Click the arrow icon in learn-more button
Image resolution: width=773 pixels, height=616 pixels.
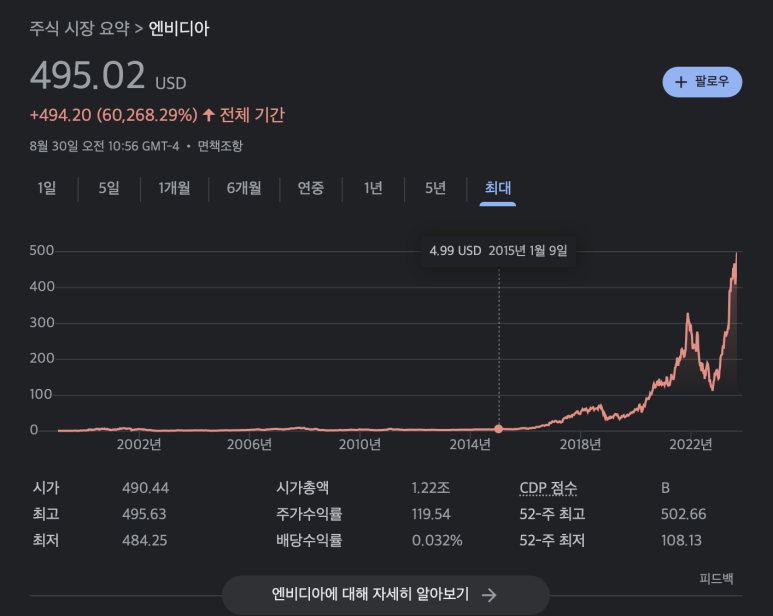tap(489, 595)
